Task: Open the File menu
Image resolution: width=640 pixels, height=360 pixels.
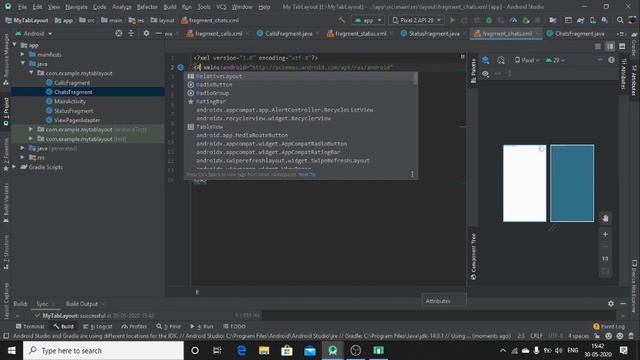Action: (x=22, y=7)
